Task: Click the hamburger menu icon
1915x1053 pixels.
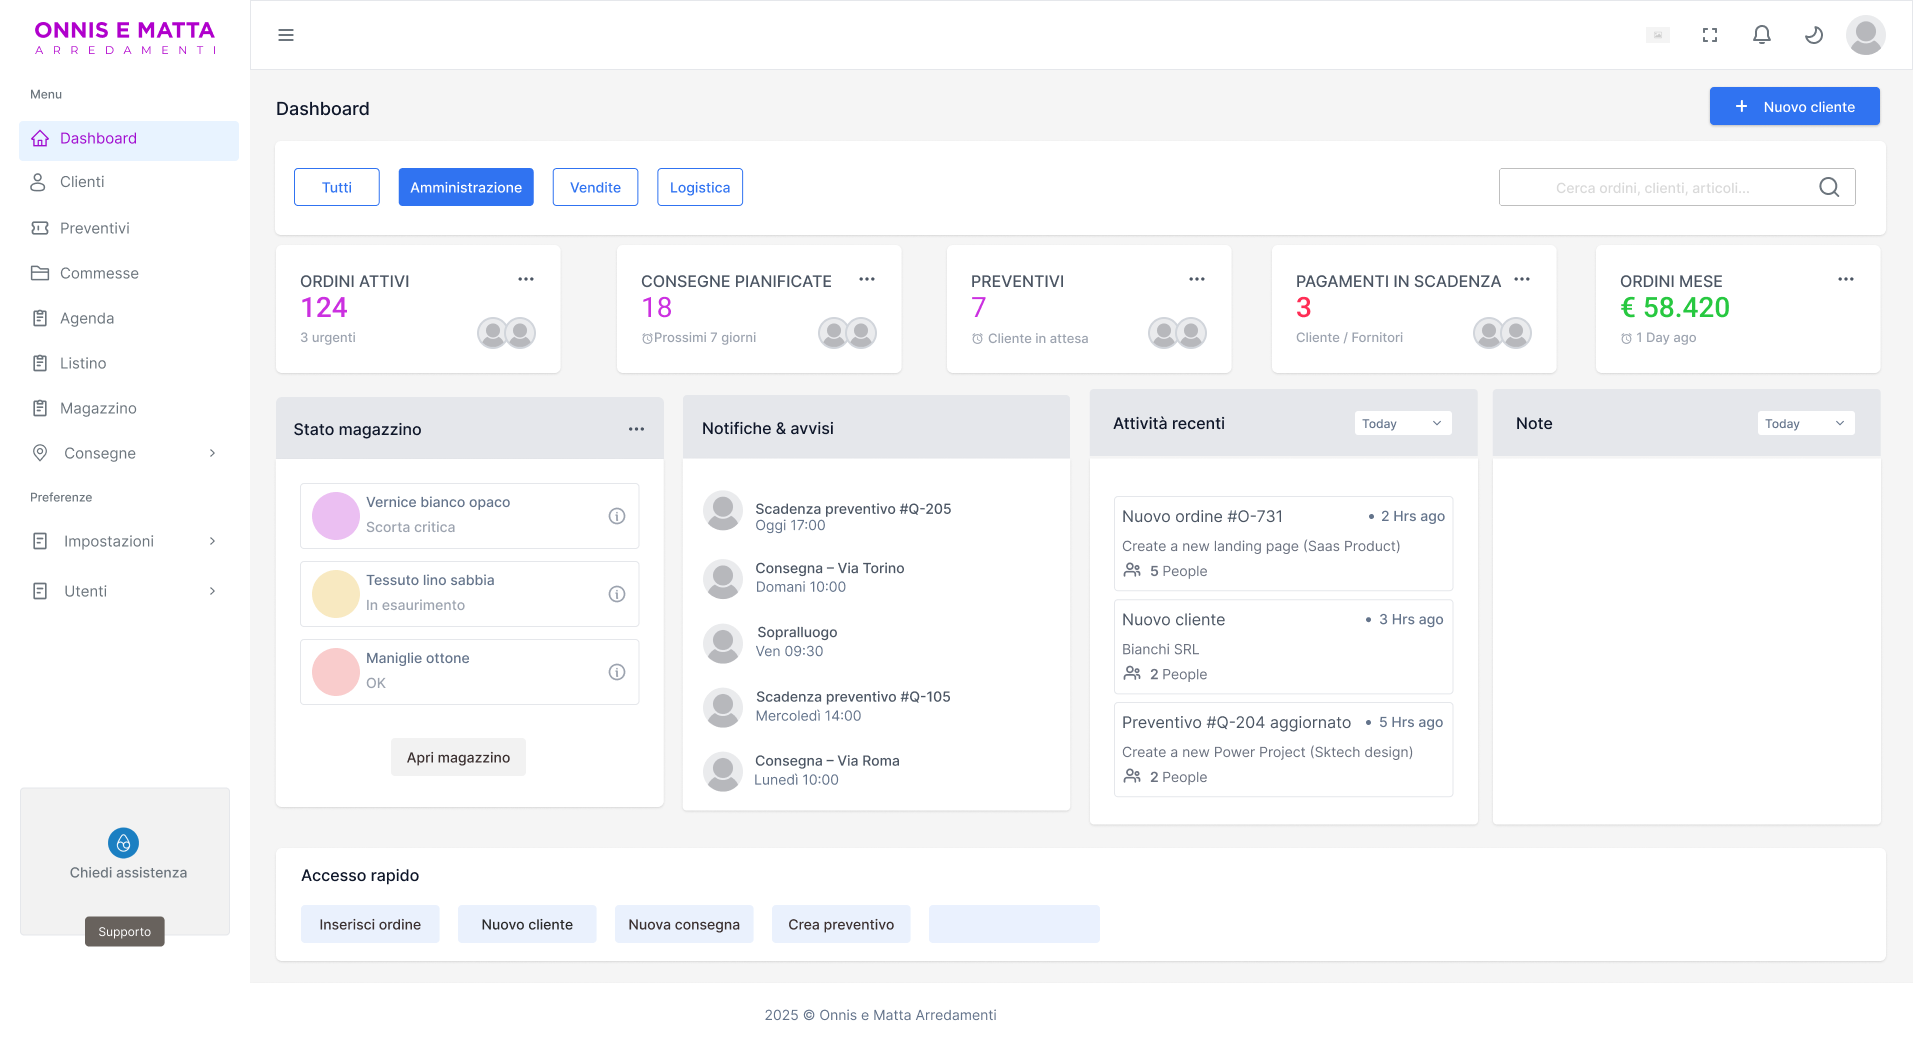Action: tap(286, 35)
